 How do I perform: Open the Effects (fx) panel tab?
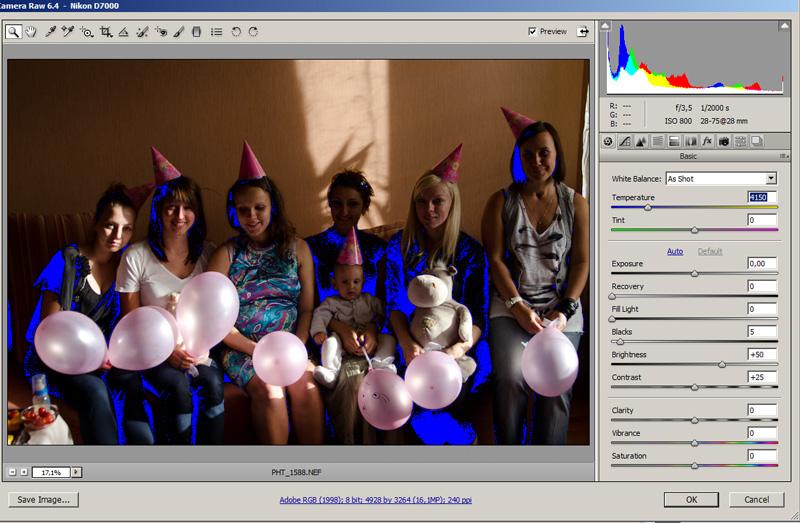707,141
